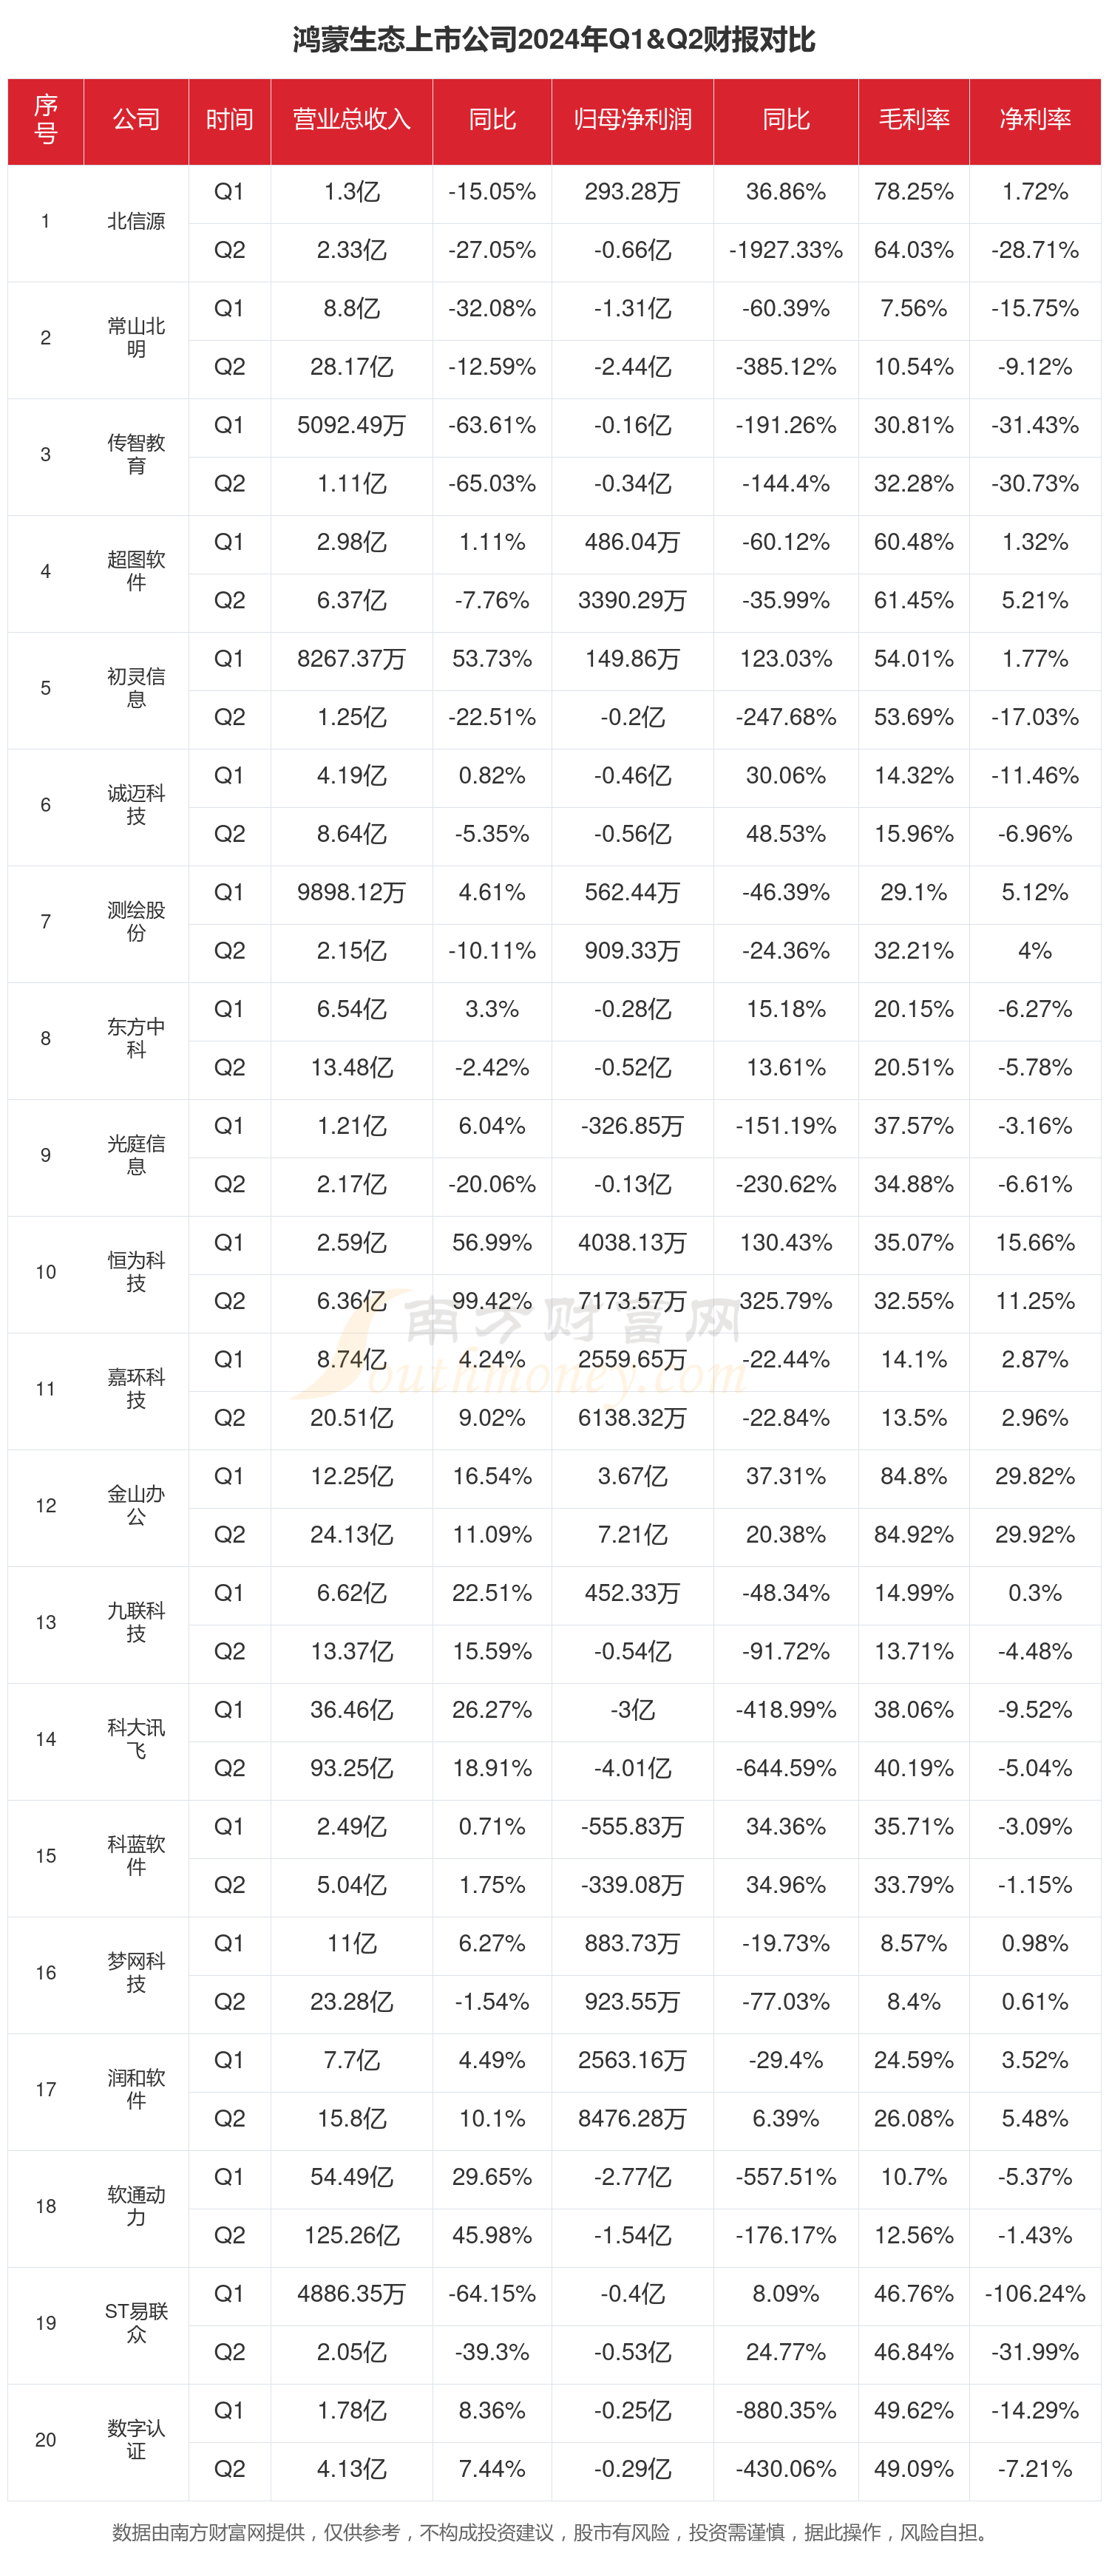
Task: Select the 软通动力 company cell
Action: coord(136,2205)
